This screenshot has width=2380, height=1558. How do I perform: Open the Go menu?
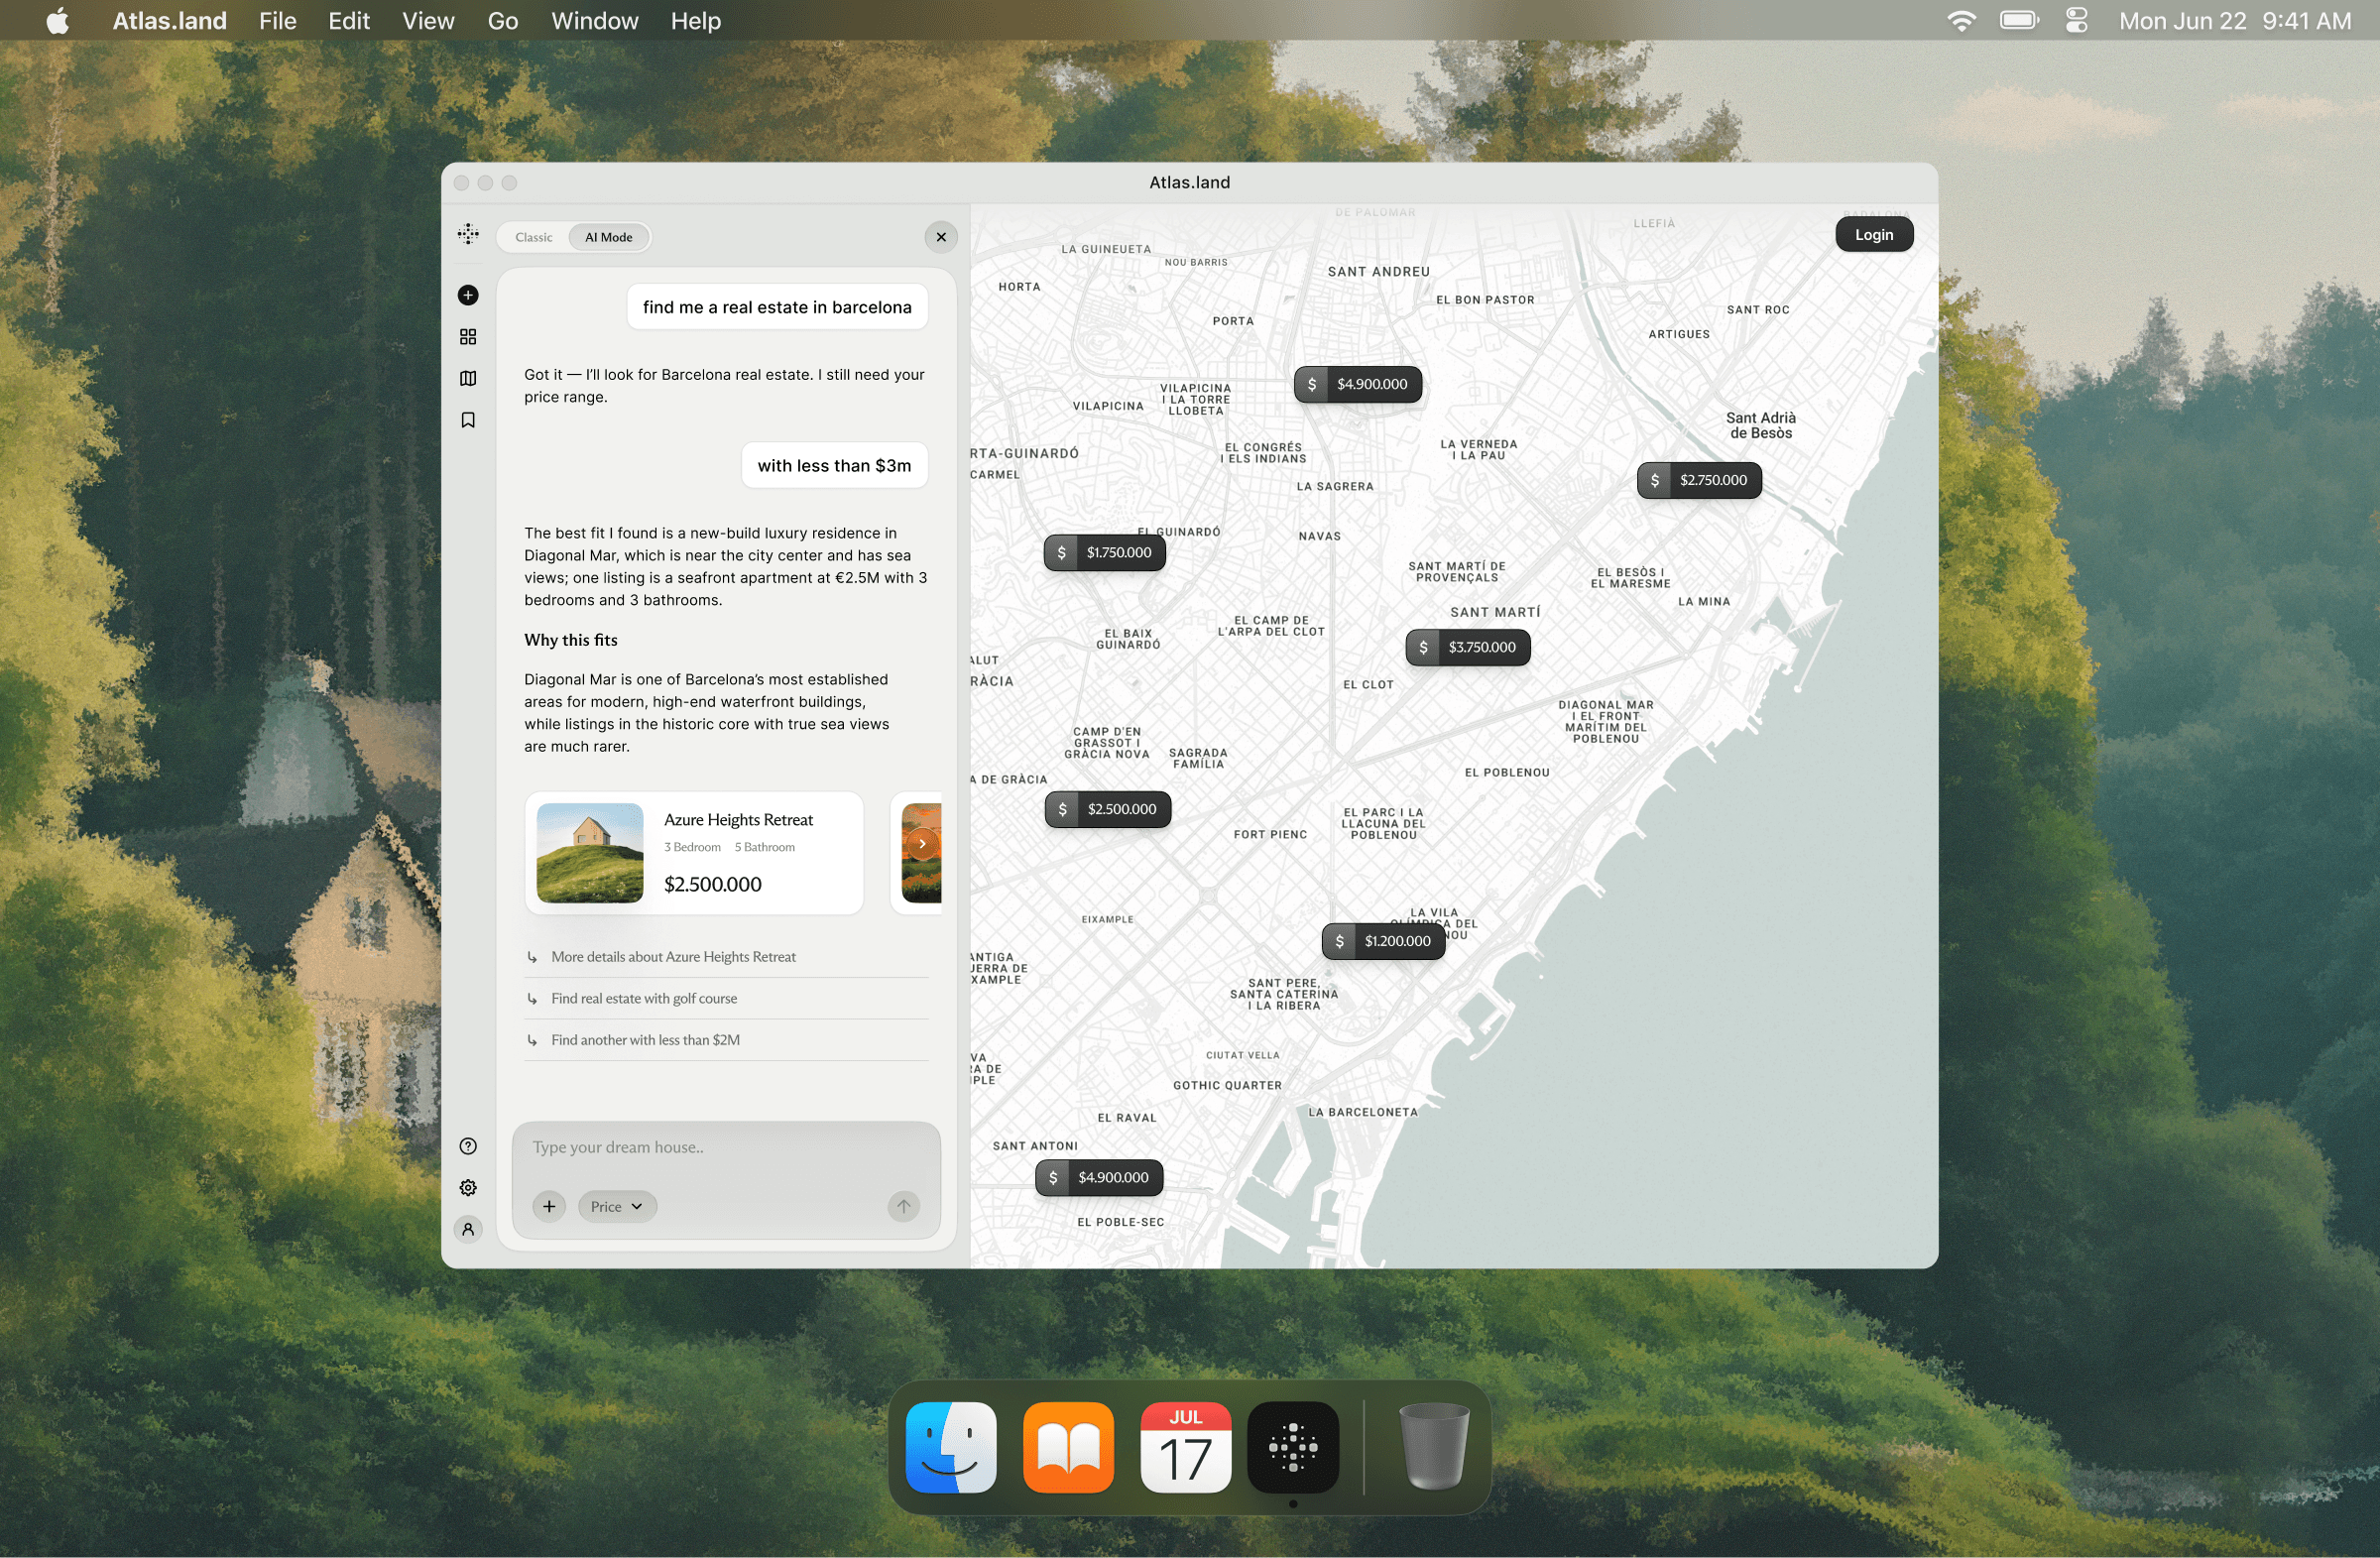tap(503, 20)
